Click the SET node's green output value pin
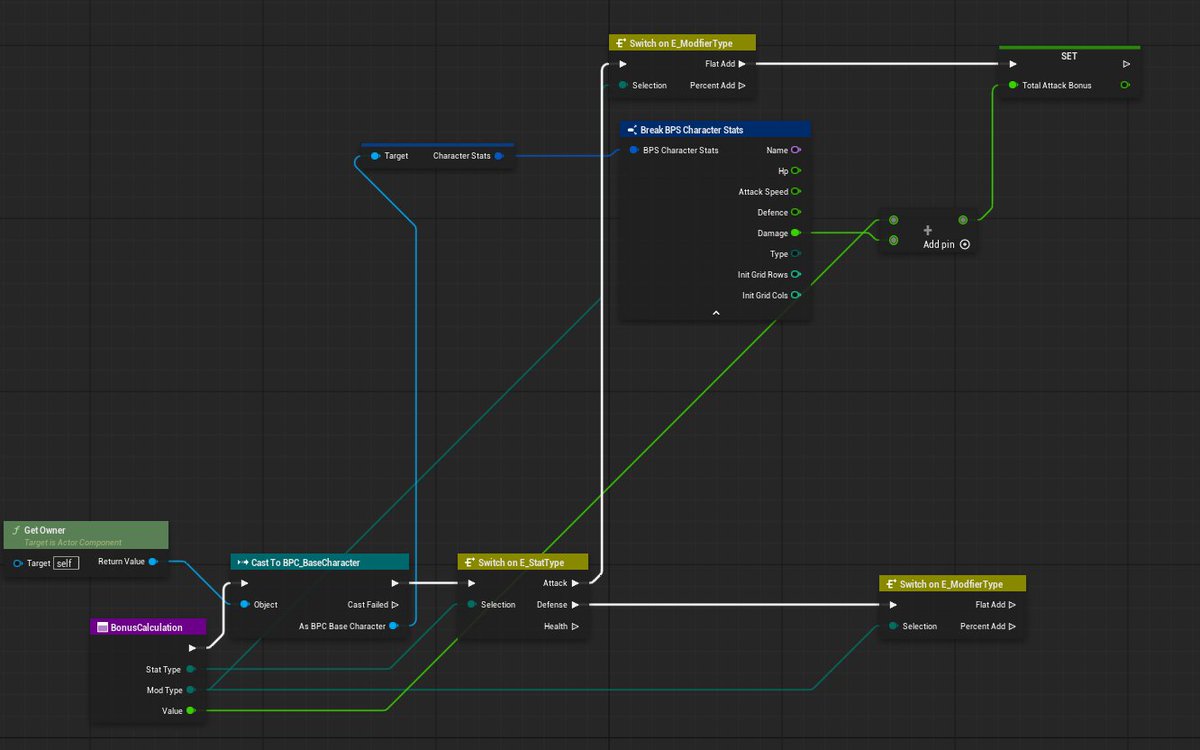Screen dimensions: 1200x750 (x=1126, y=85)
